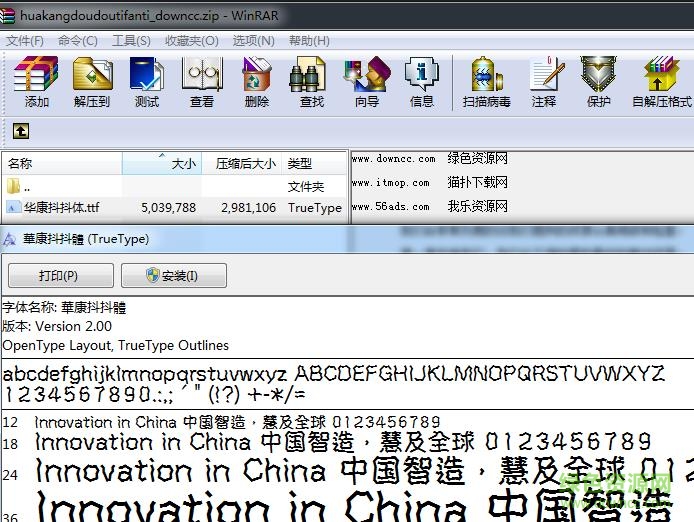Click the TrueType type cell
This screenshot has height=522, width=694.
pyautogui.click(x=315, y=208)
